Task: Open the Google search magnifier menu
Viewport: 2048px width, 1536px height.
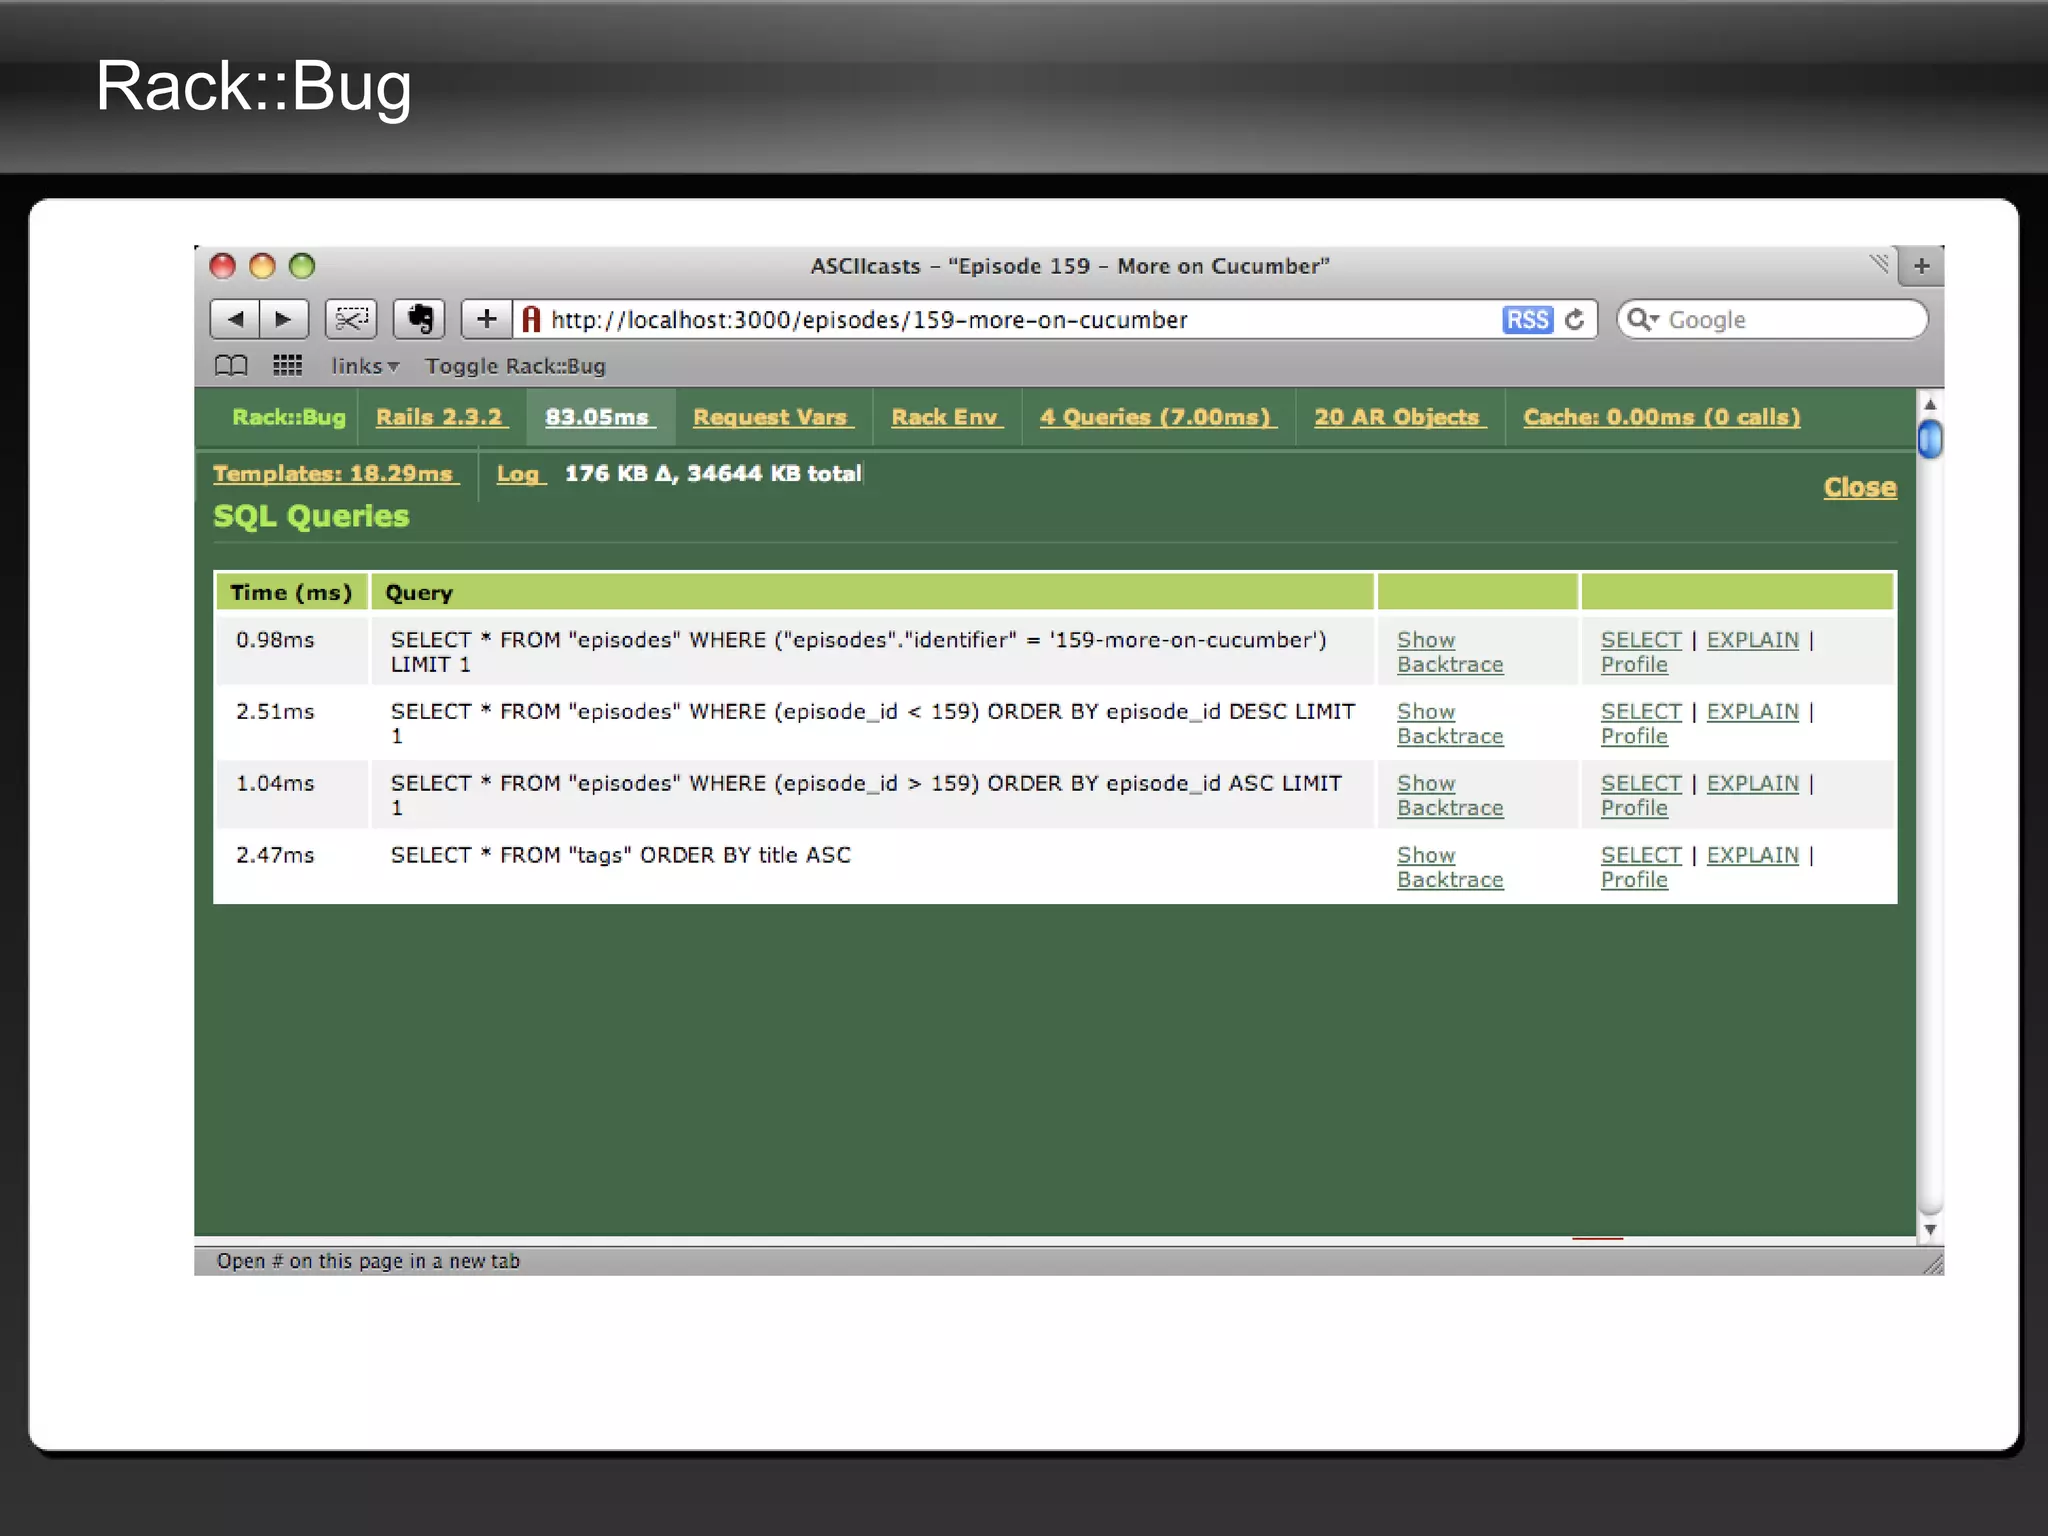Action: [1643, 320]
